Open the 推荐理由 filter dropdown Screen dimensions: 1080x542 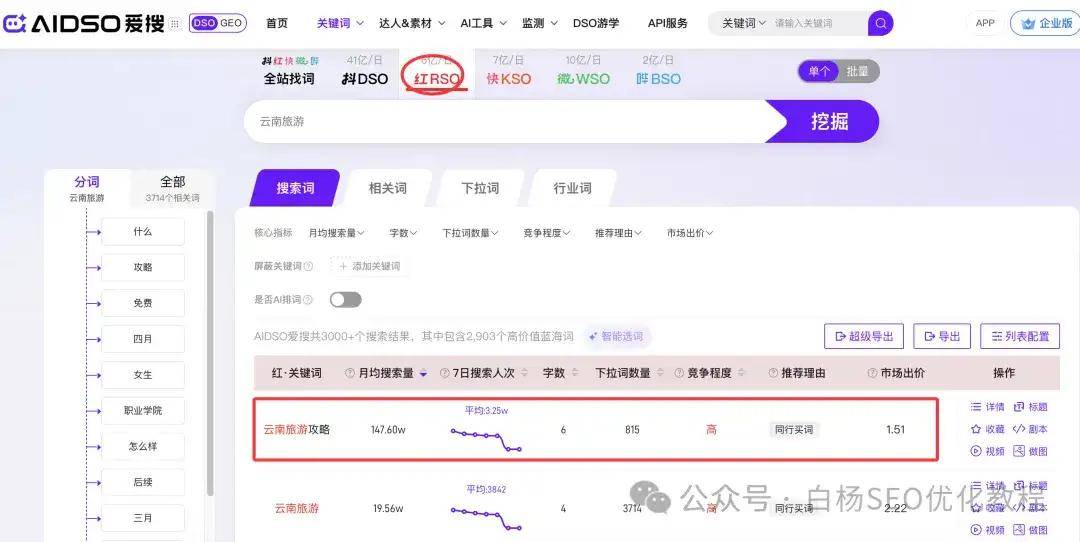tap(618, 233)
